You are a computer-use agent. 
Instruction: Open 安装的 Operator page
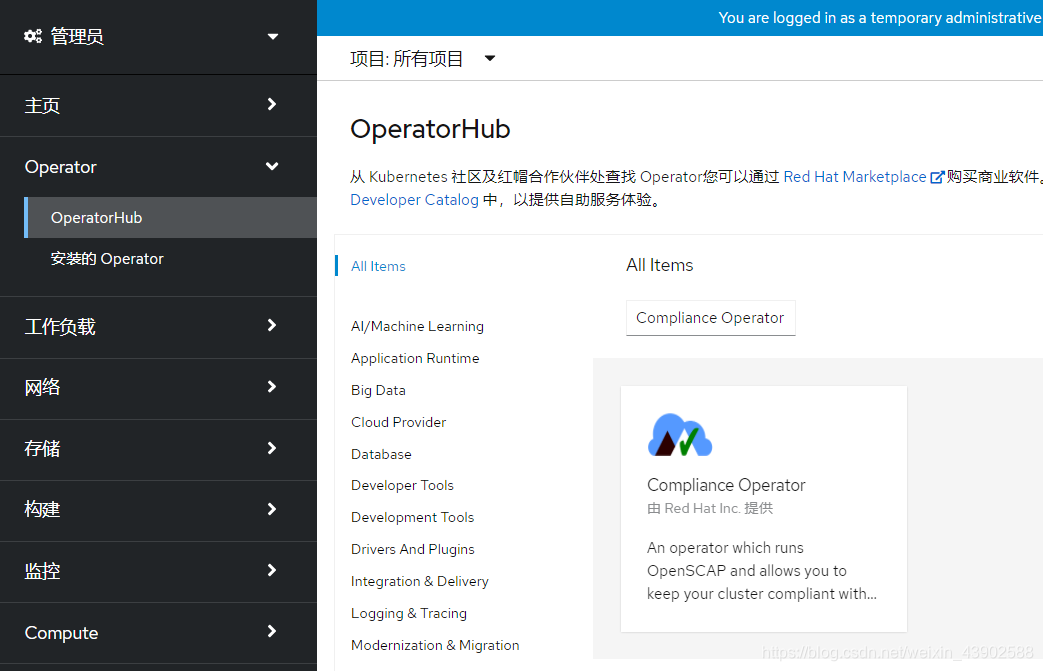point(107,259)
